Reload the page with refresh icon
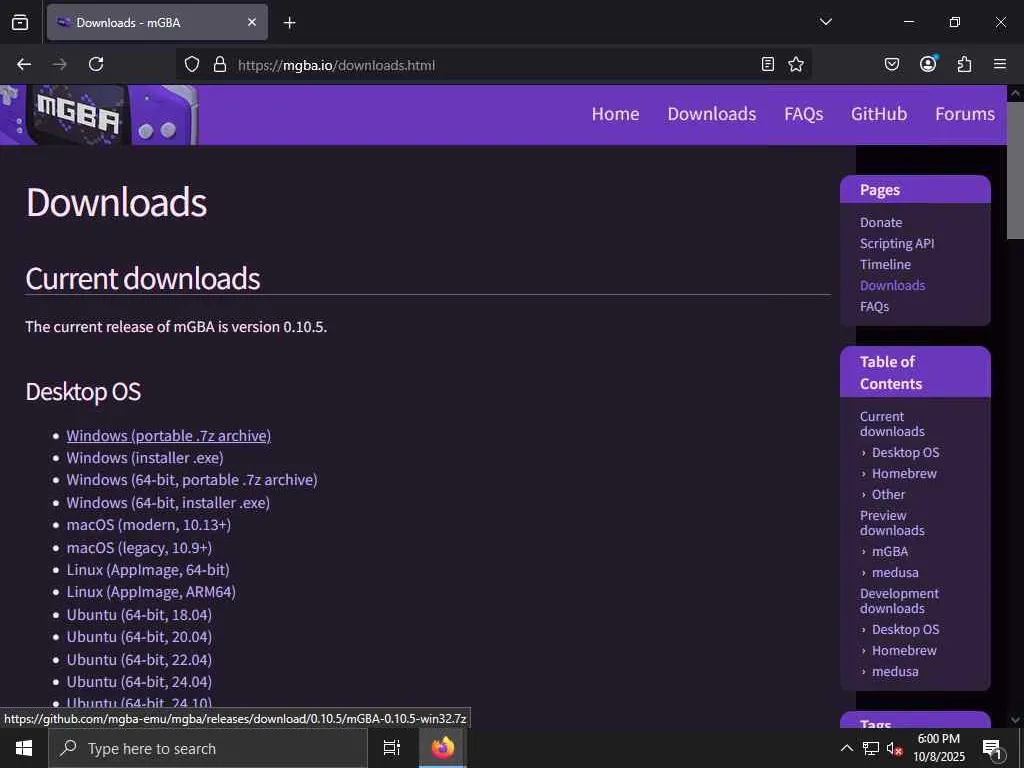This screenshot has width=1024, height=768. point(96,64)
